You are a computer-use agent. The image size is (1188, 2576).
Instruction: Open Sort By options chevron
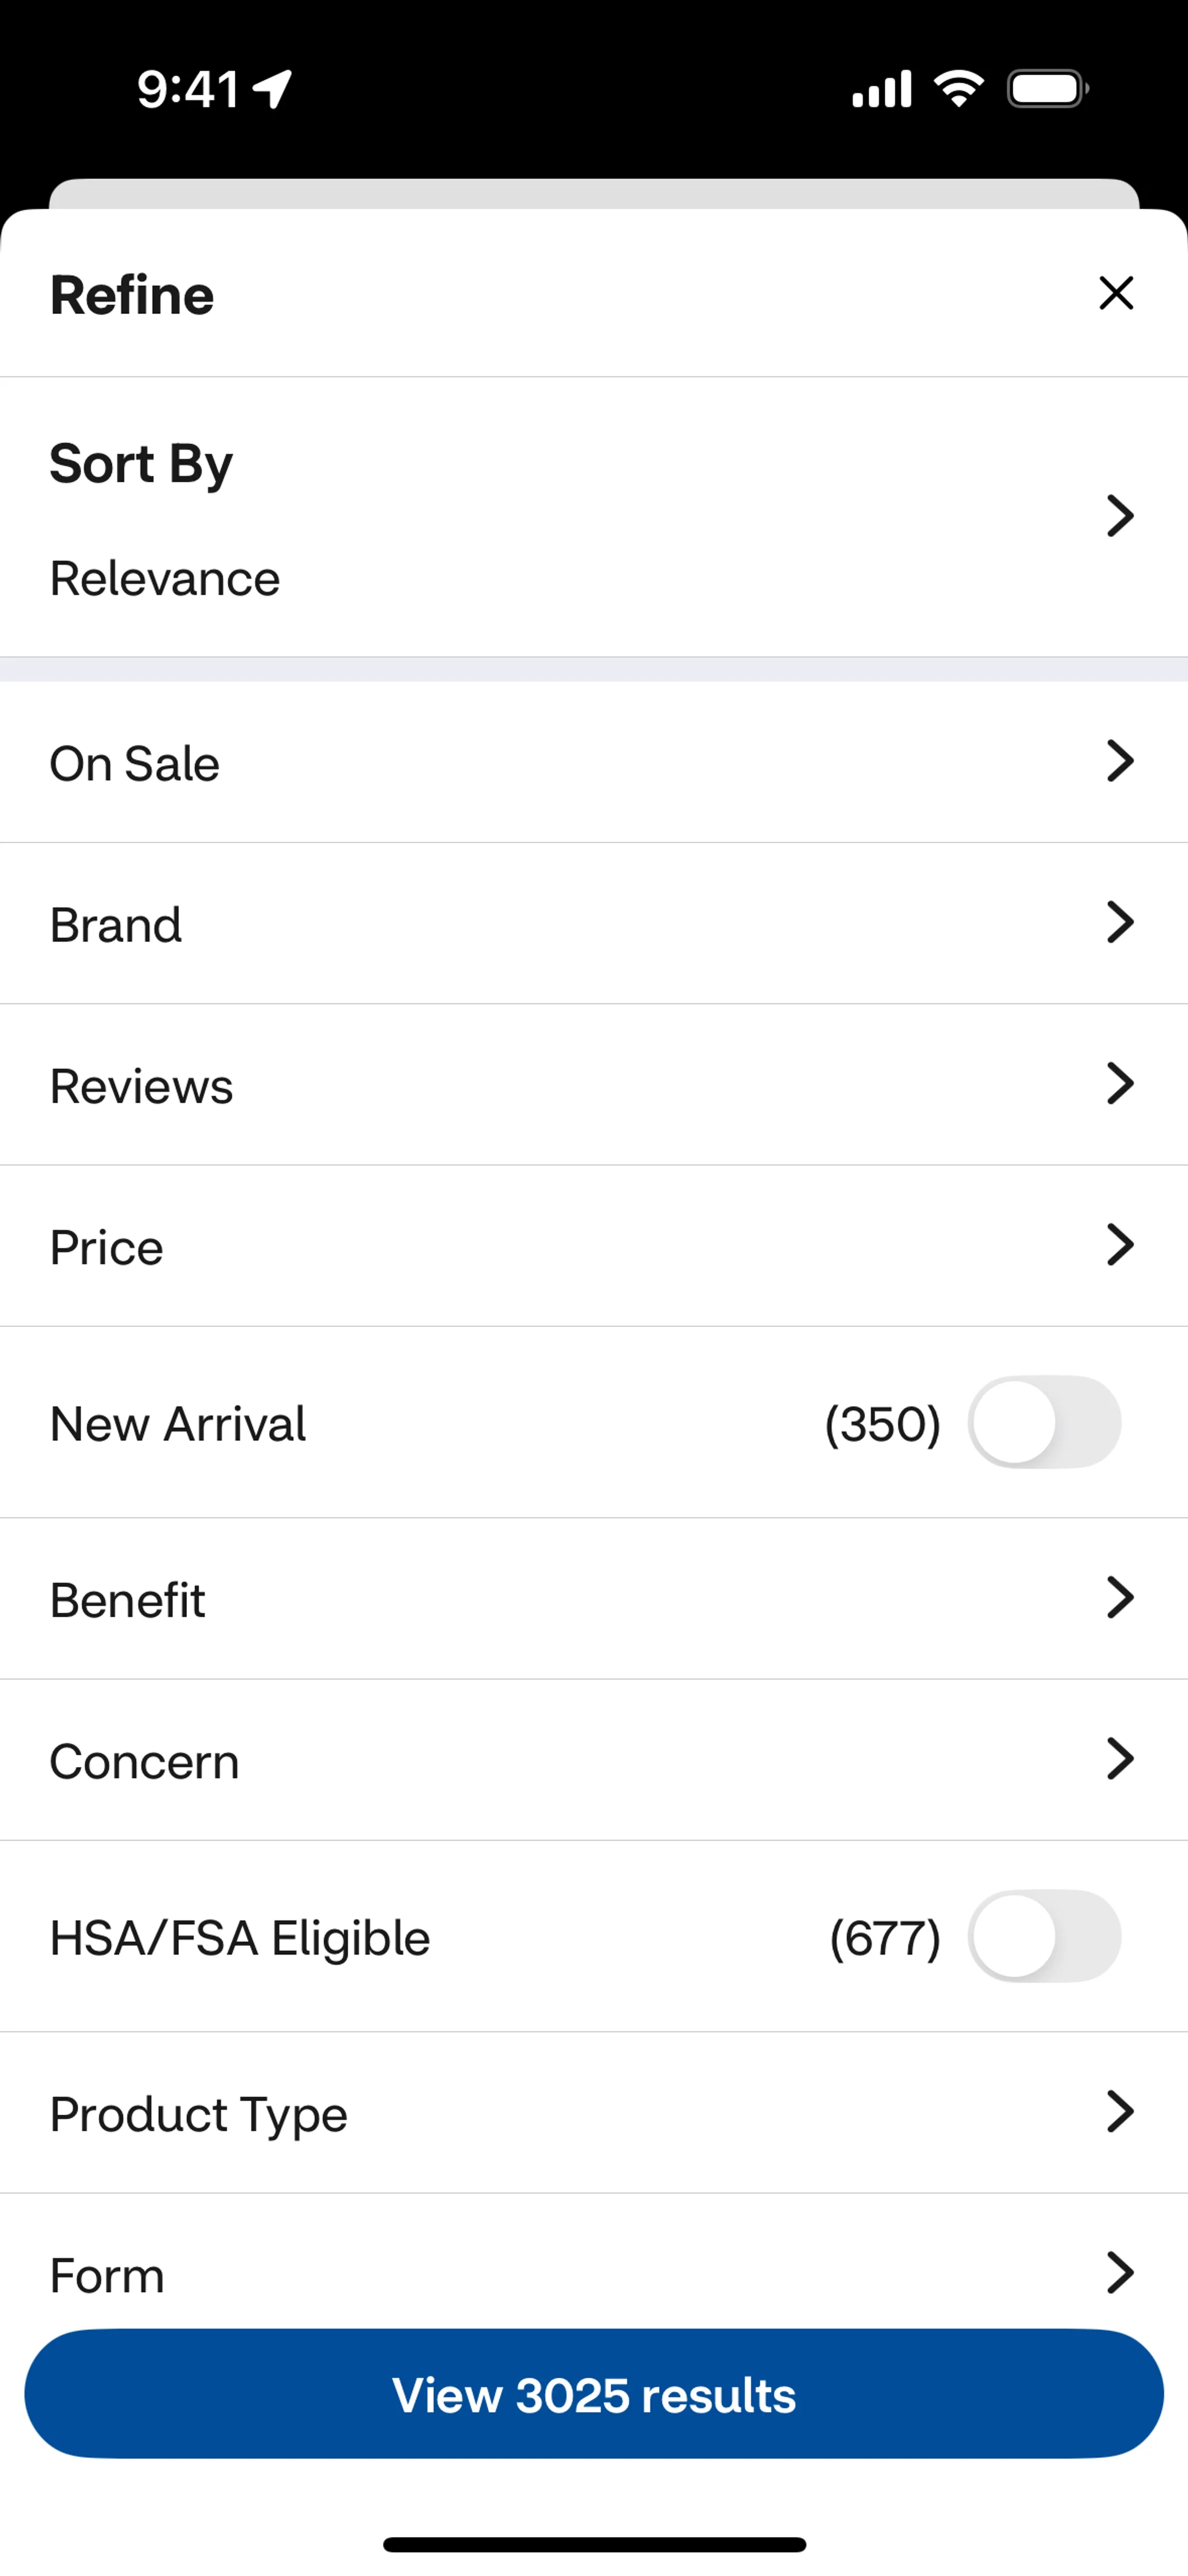[x=1120, y=516]
